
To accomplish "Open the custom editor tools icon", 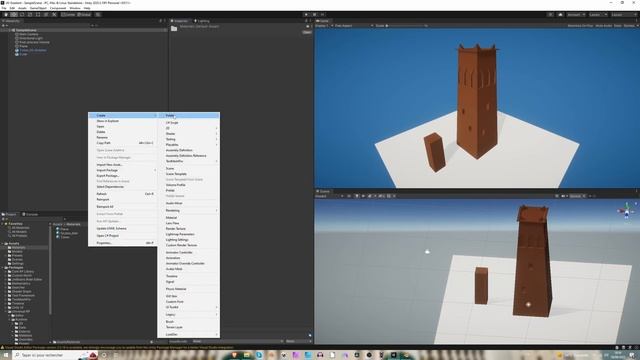I will point(54,14).
